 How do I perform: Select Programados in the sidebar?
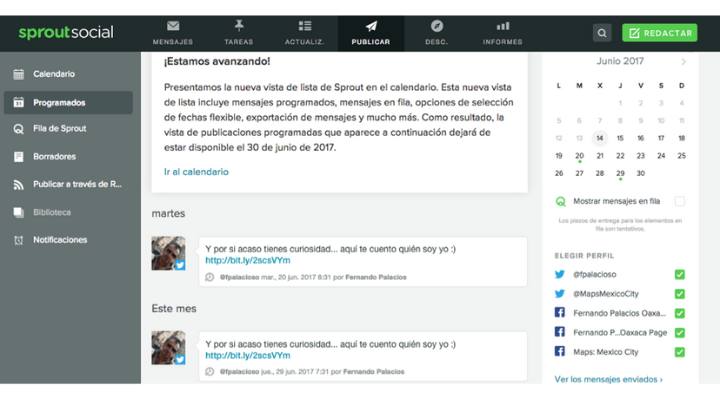point(68,102)
